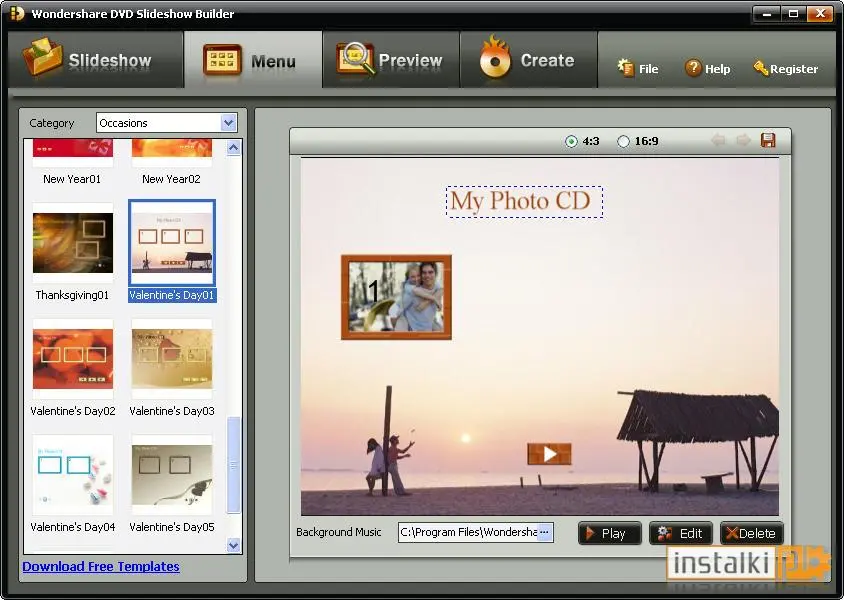
Task: Click the File menu icon
Action: click(x=626, y=68)
